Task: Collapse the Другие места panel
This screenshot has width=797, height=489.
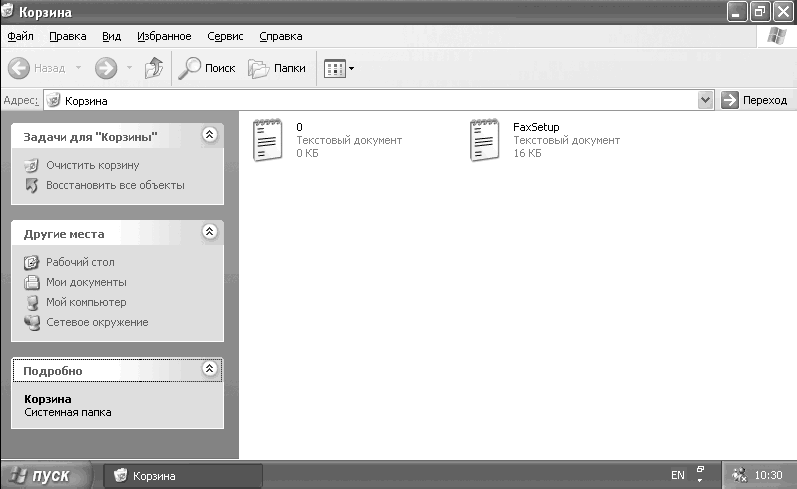Action: coord(209,232)
